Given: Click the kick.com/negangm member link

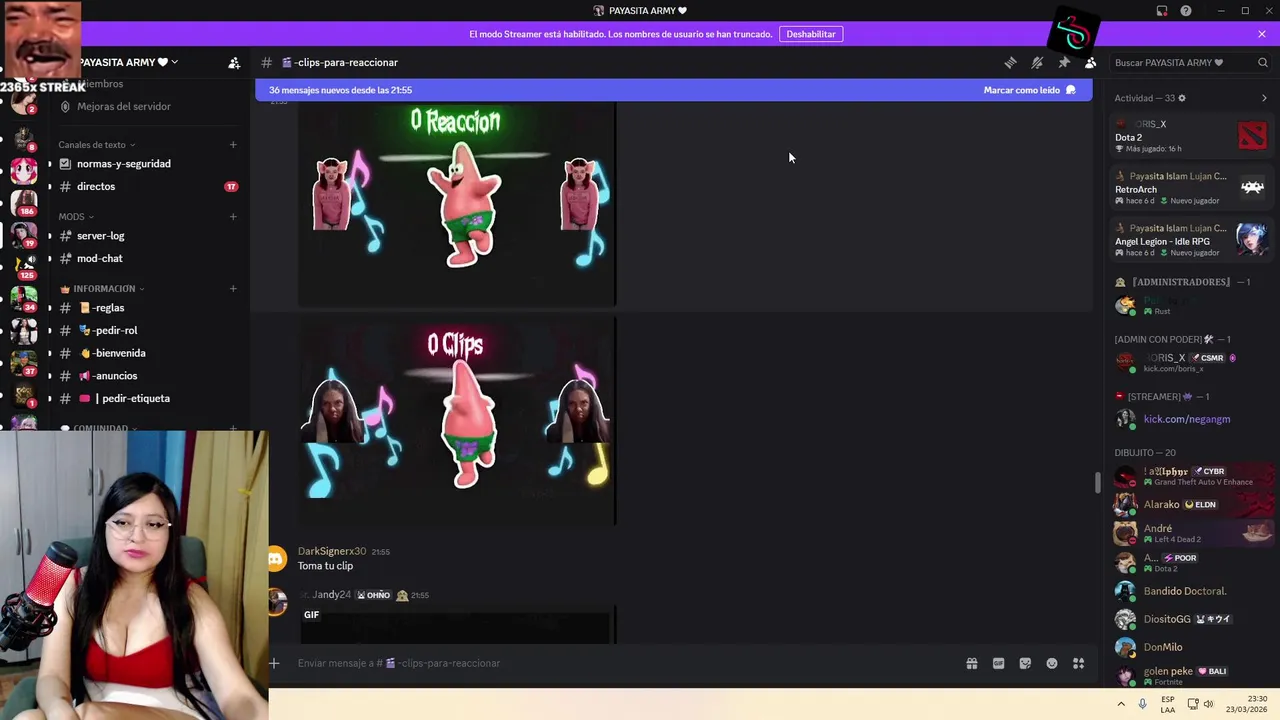Looking at the screenshot, I should (1187, 419).
